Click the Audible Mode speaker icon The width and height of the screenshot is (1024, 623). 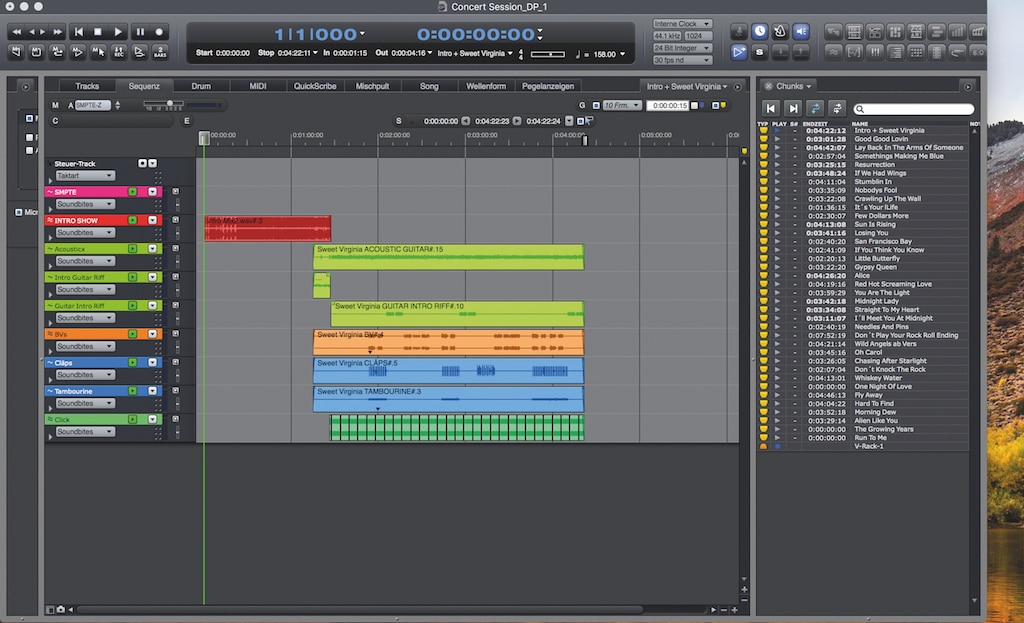click(801, 32)
